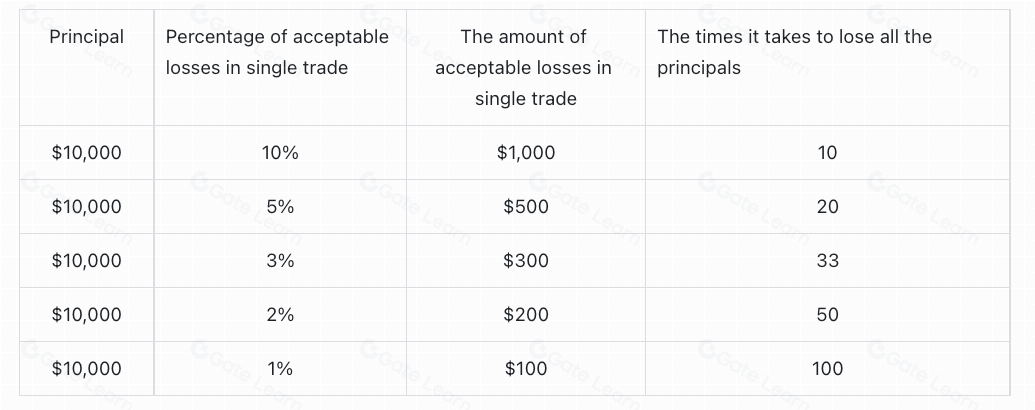The image size is (1035, 410).
Task: Click the times to lose principals header
Action: click(794, 52)
